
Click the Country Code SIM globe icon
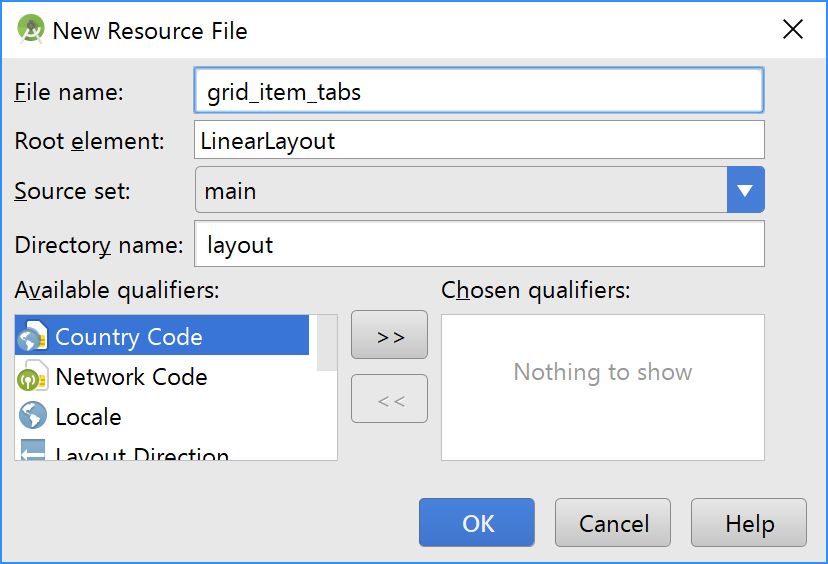[x=33, y=337]
